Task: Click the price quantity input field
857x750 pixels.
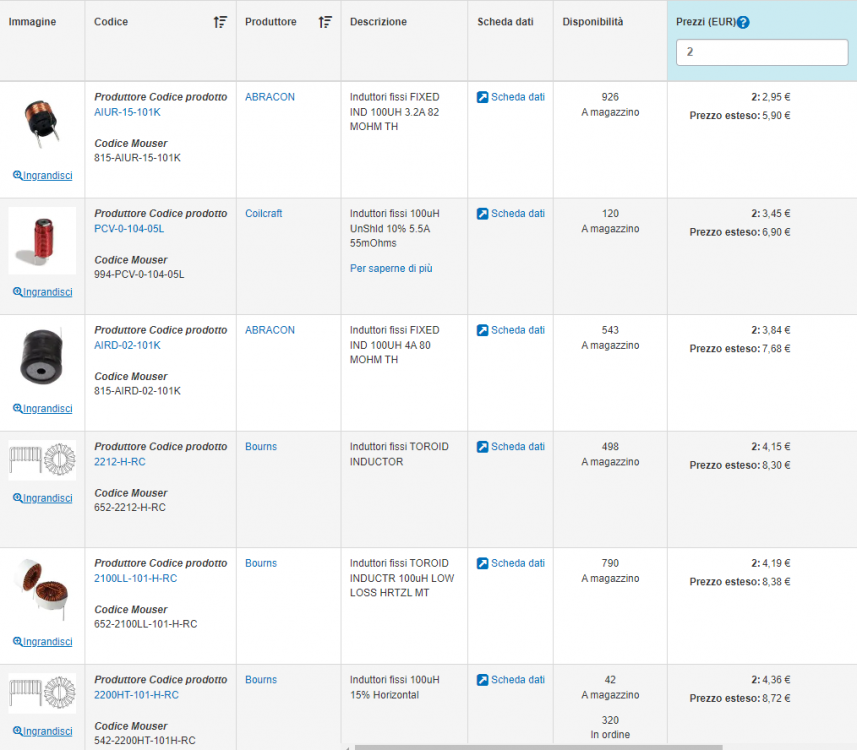Action: pyautogui.click(x=762, y=53)
